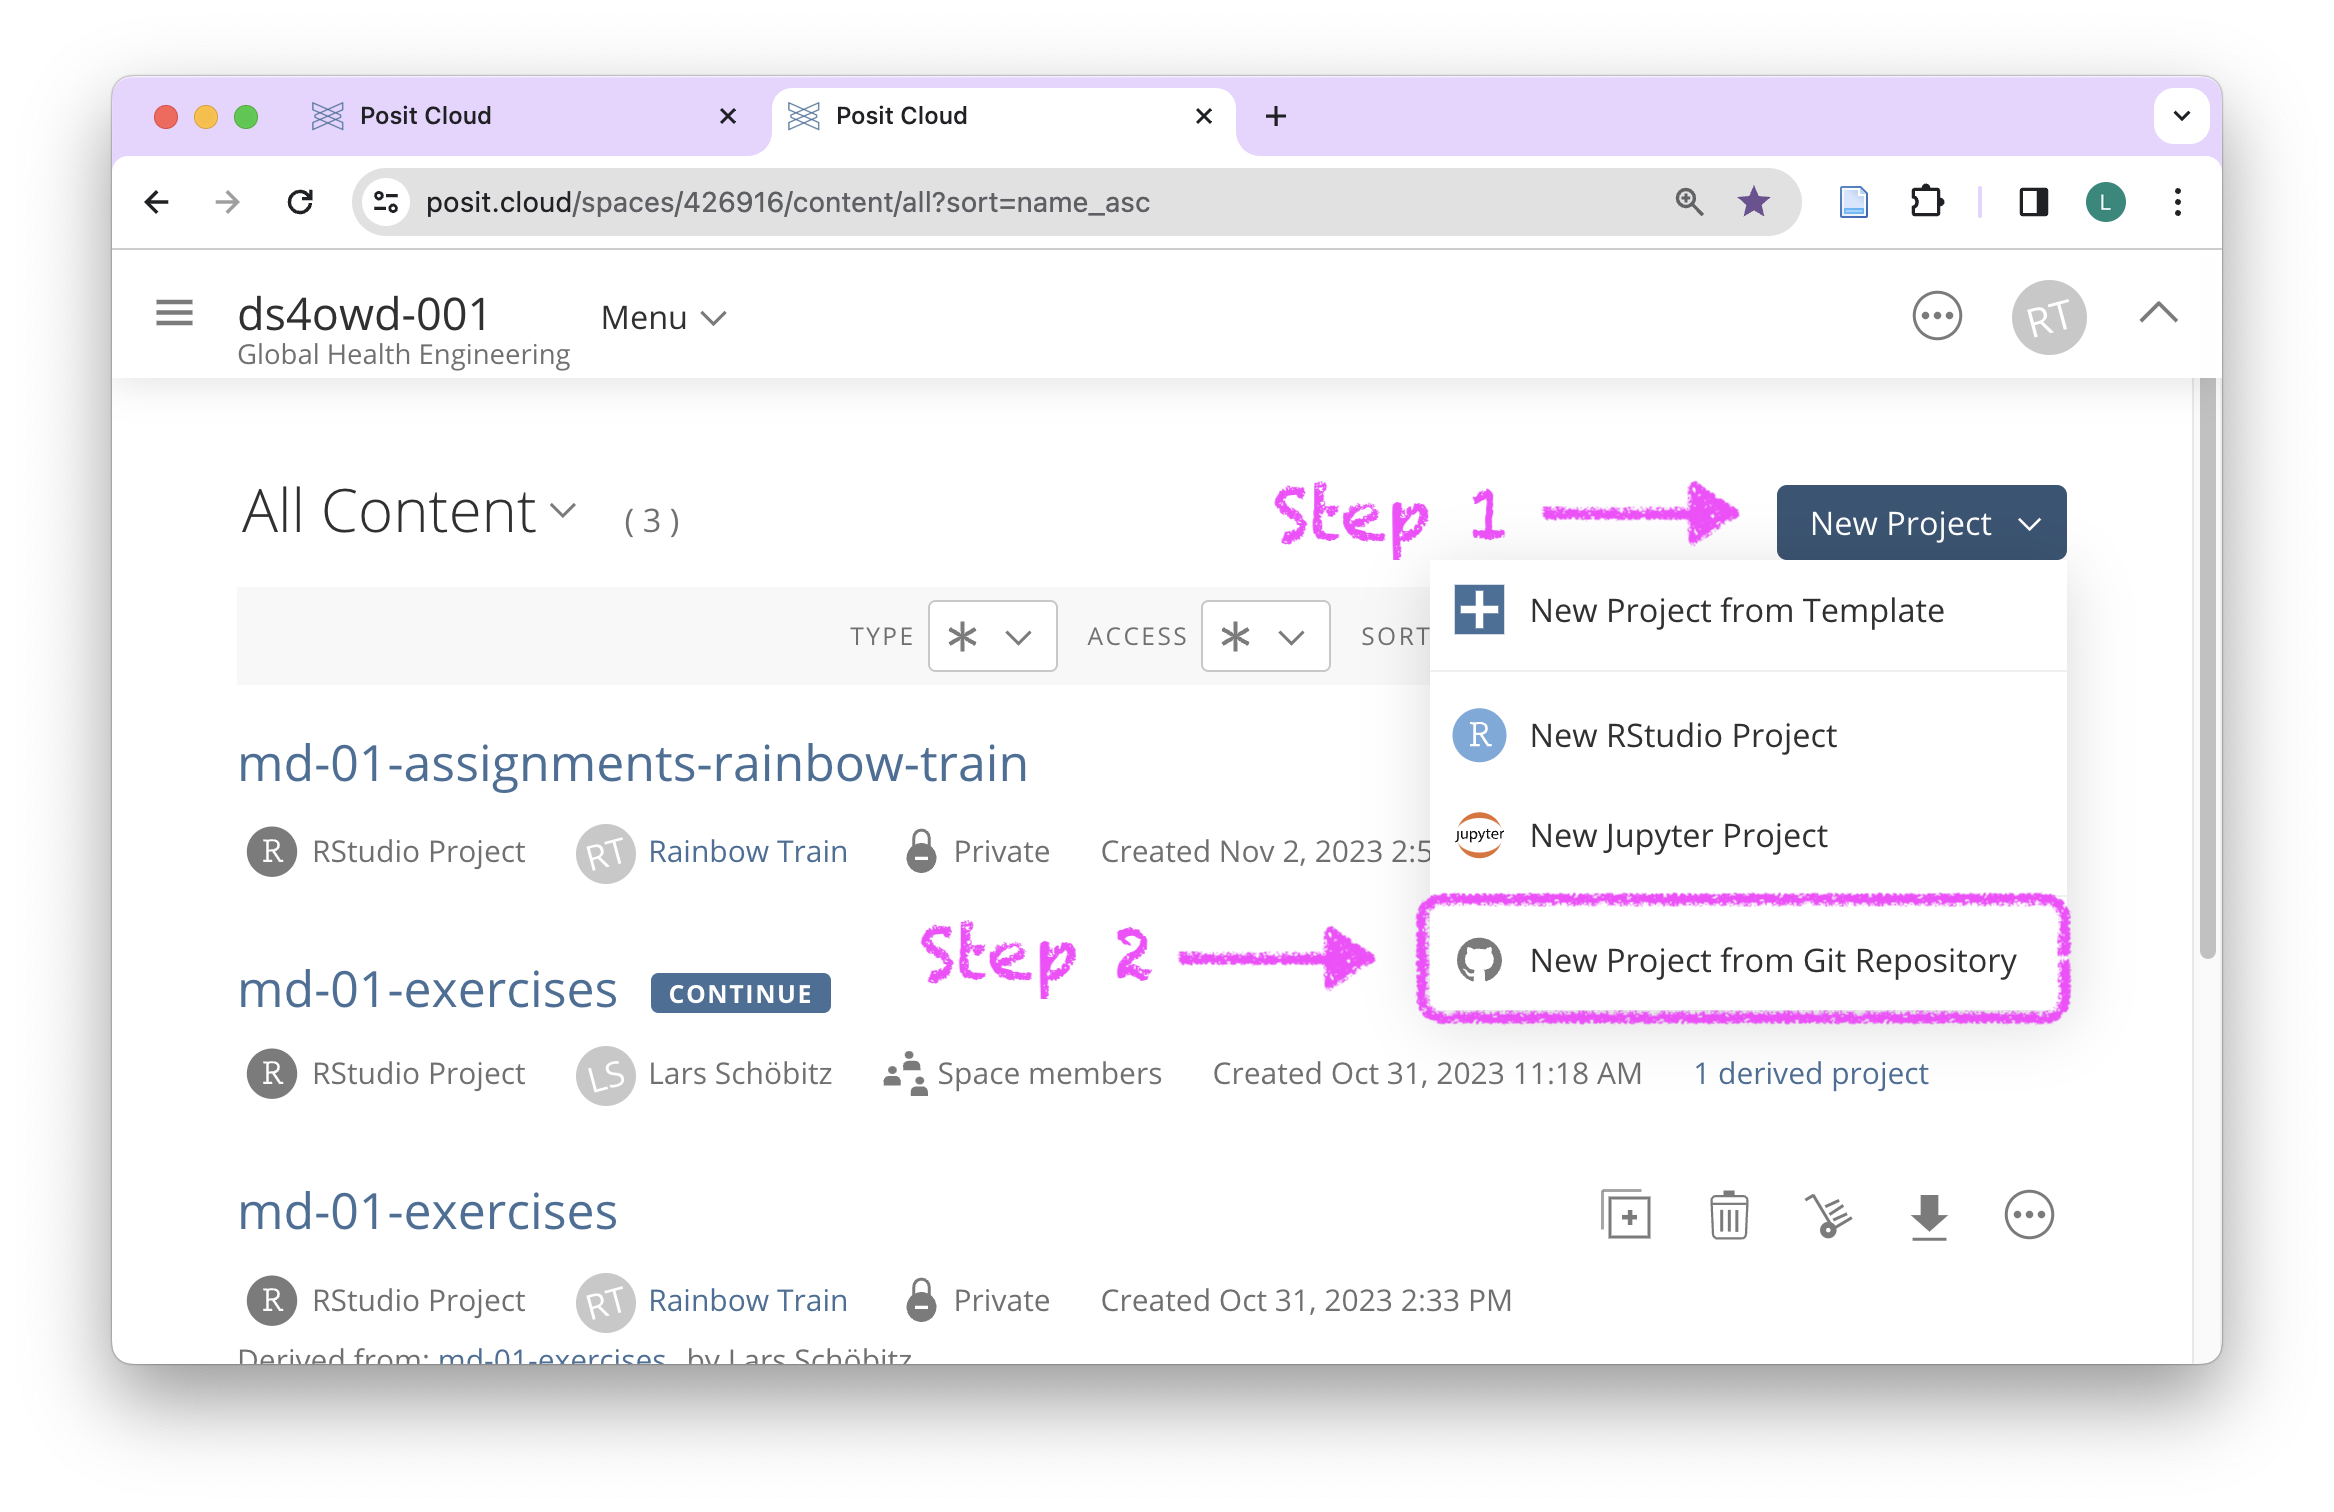Select New Project from Git Repository
Viewport: 2334px width, 1512px height.
click(x=1772, y=960)
